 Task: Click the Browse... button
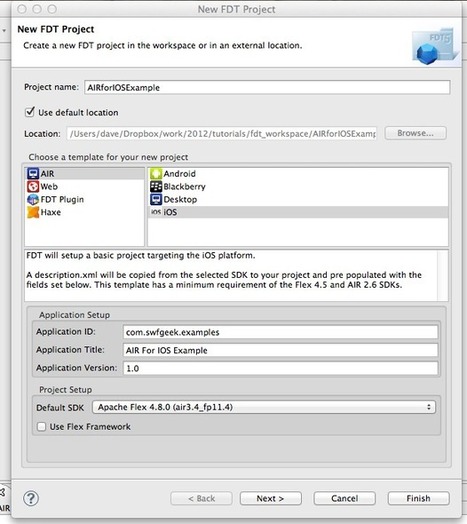[x=415, y=133]
